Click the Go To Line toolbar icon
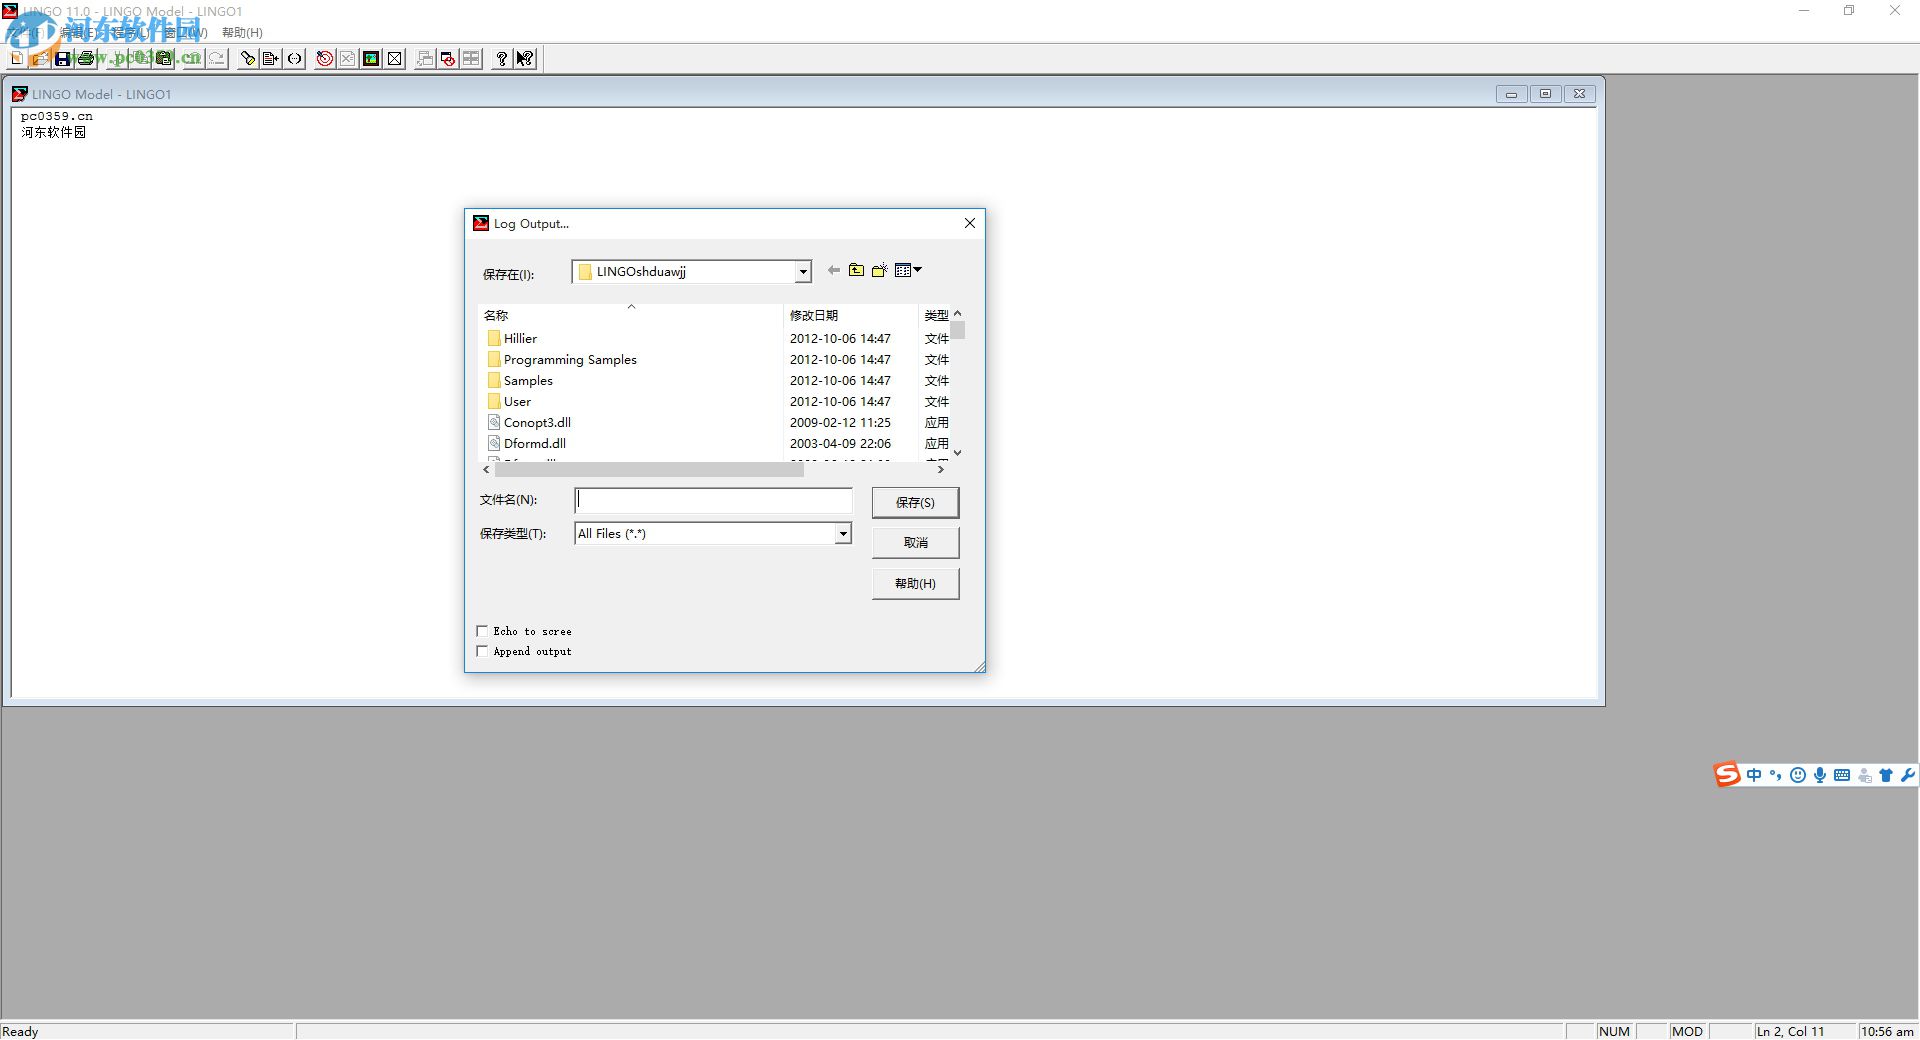This screenshot has width=1920, height=1040. tap(270, 59)
